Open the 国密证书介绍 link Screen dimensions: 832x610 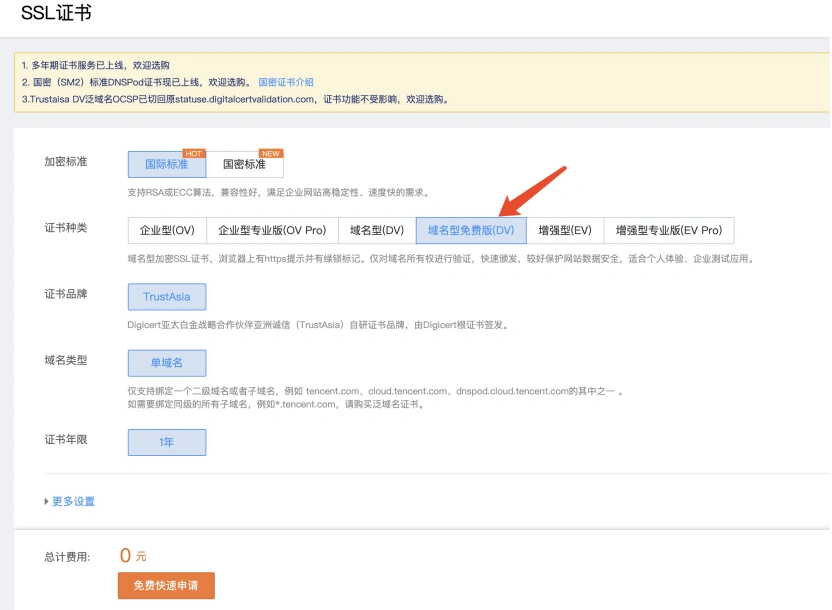[x=286, y=82]
